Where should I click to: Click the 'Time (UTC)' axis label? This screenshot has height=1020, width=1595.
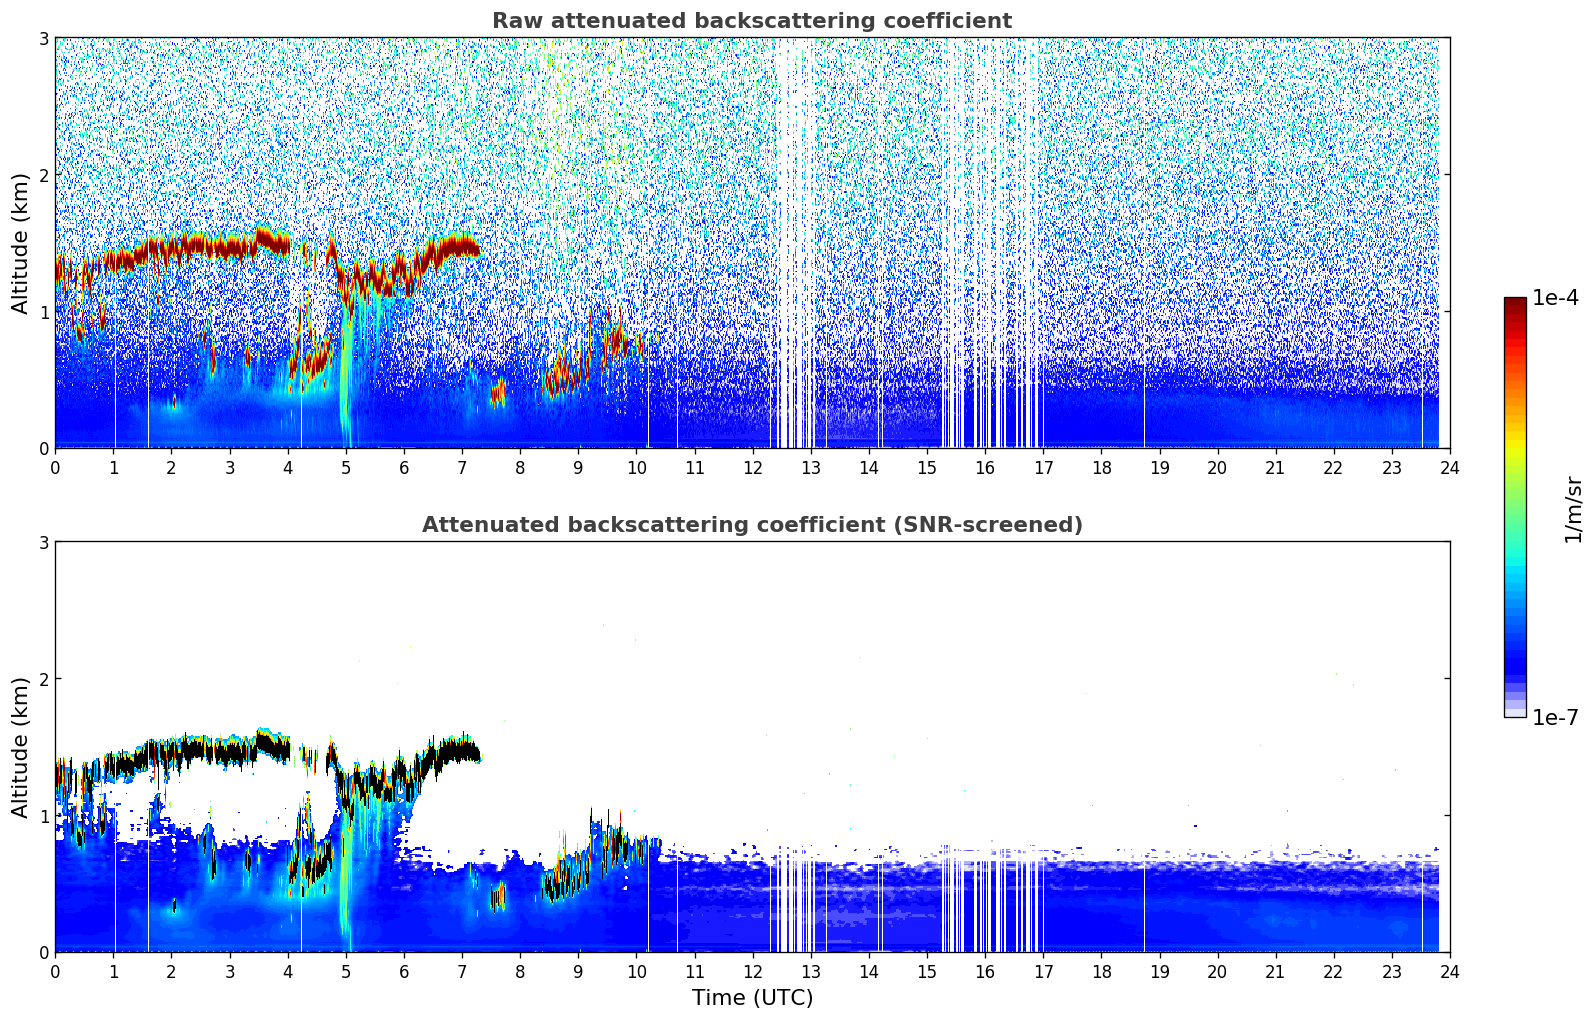coord(752,998)
